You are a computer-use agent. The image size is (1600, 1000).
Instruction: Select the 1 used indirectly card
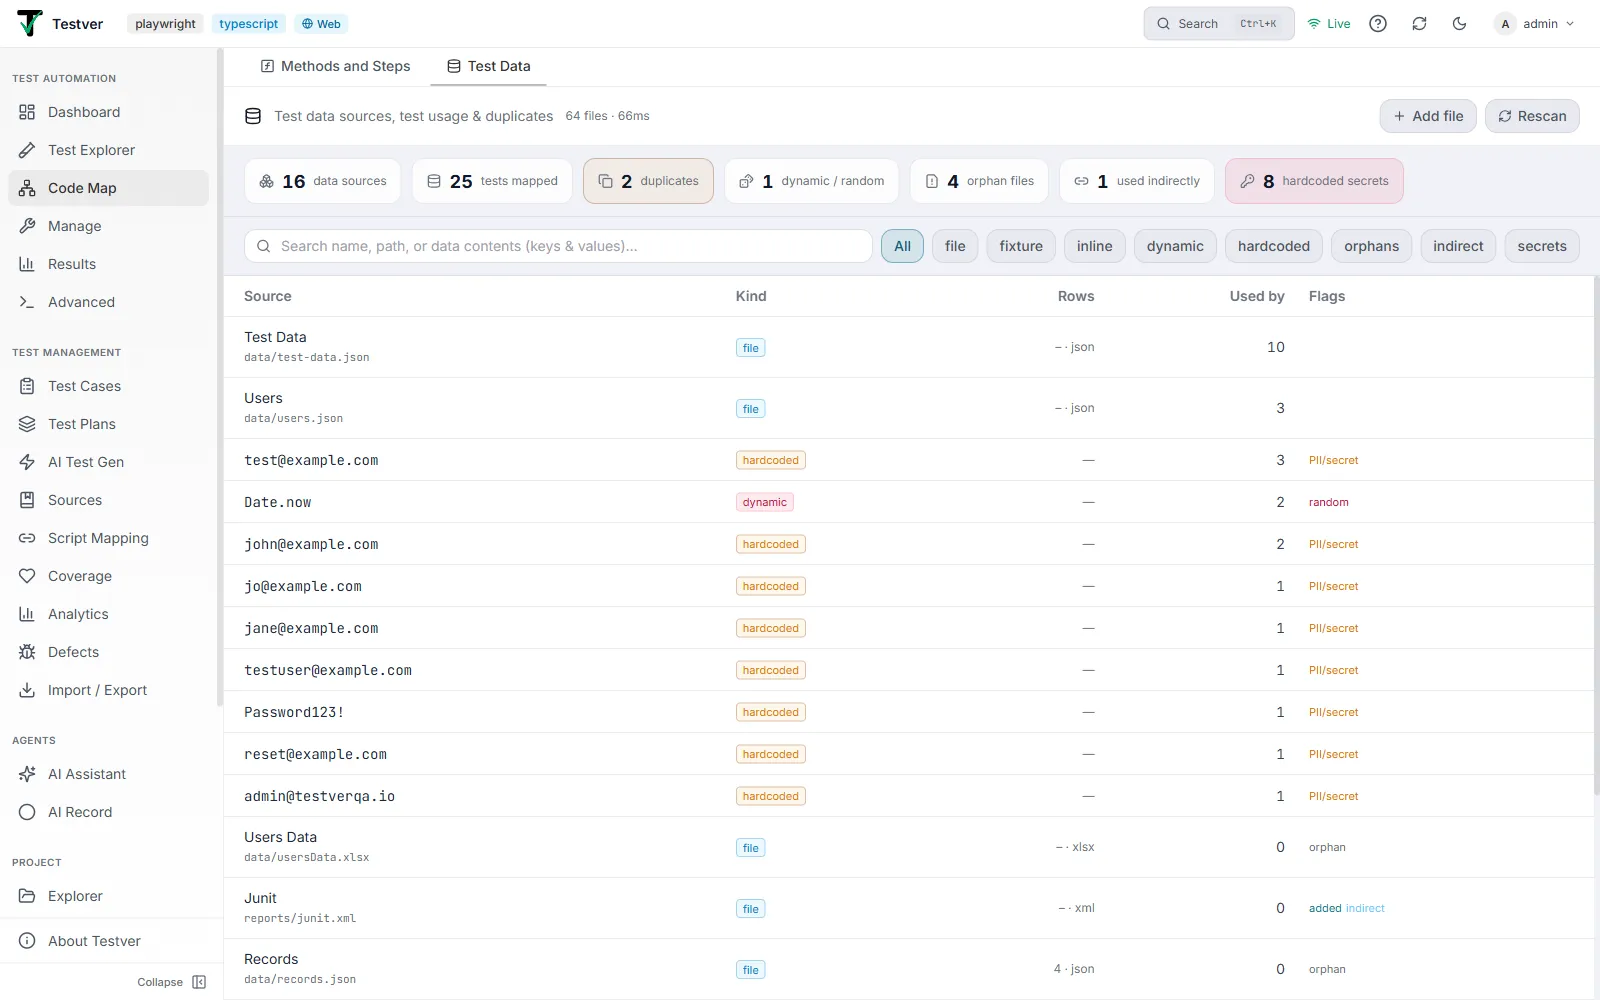pyautogui.click(x=1137, y=181)
